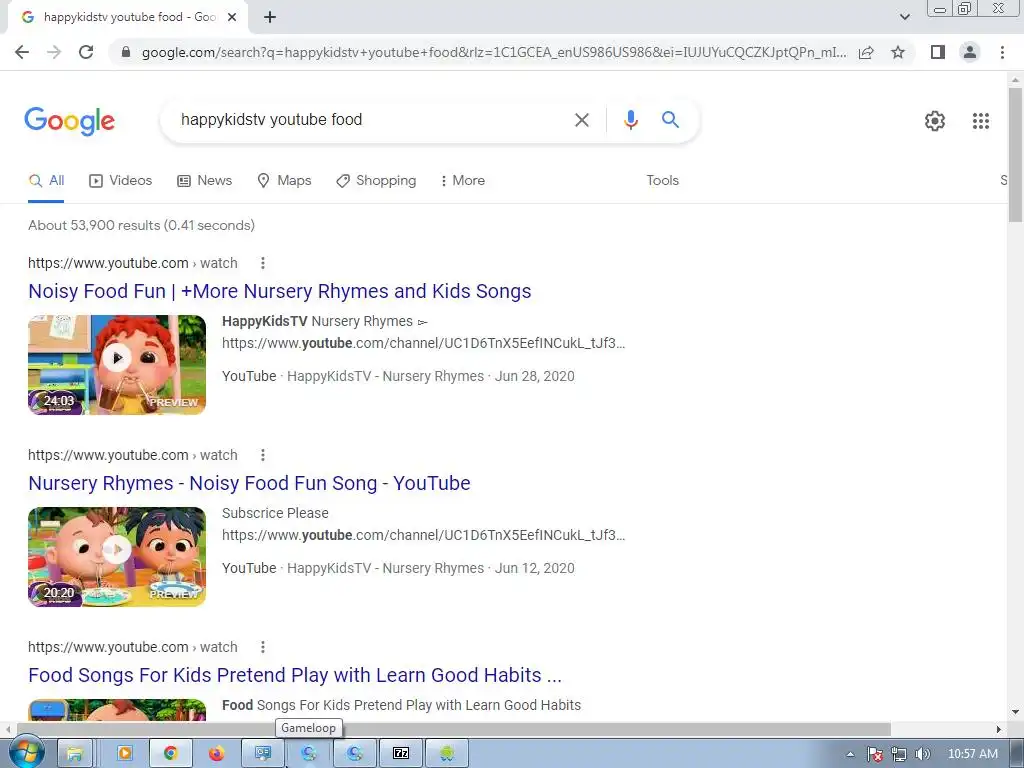
Task: Reload the current Google page
Action: [86, 52]
